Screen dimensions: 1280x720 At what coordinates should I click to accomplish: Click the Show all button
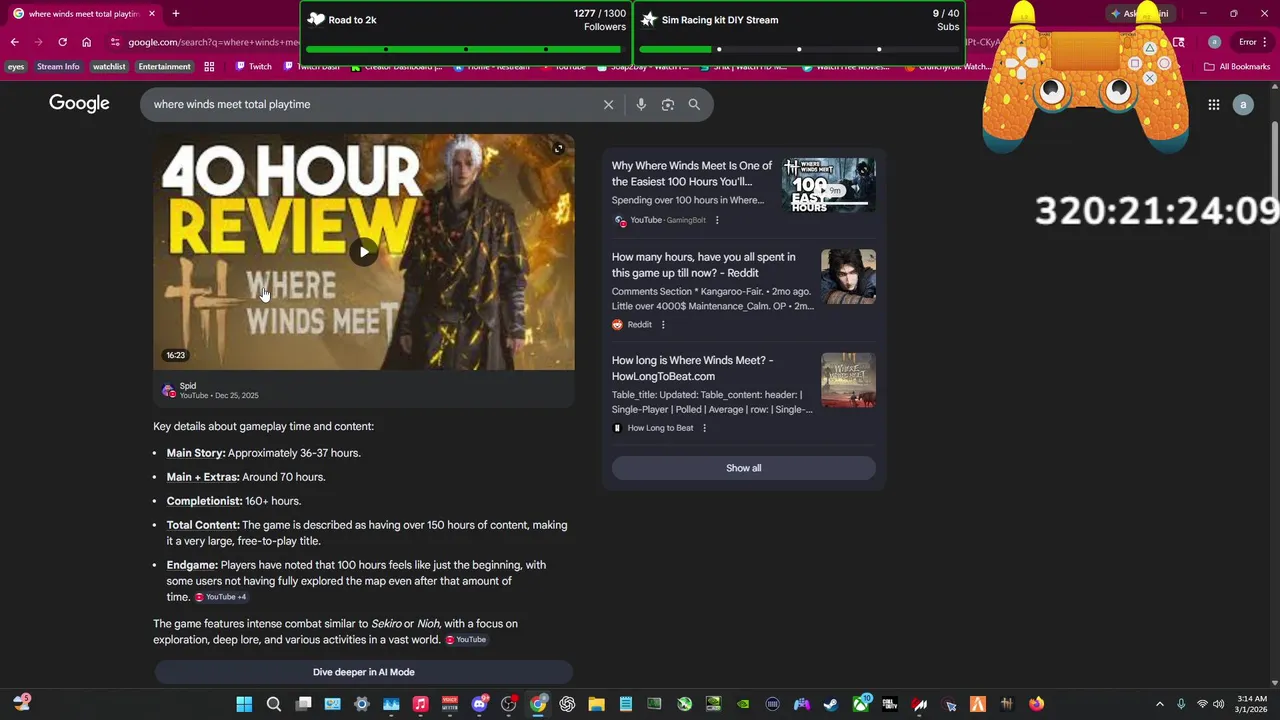743,468
